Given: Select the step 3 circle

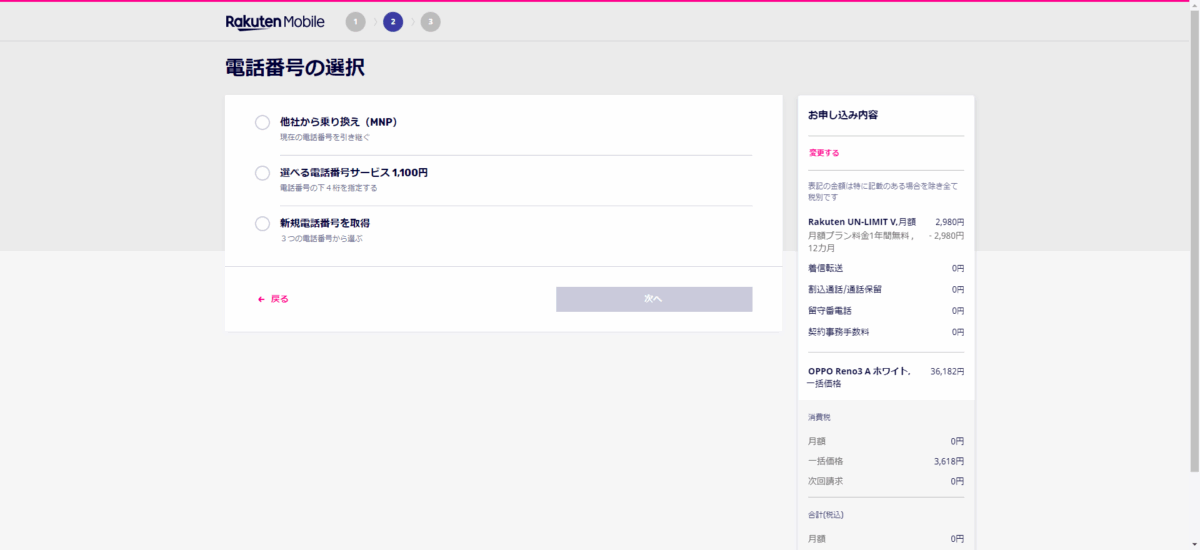Looking at the screenshot, I should point(430,22).
